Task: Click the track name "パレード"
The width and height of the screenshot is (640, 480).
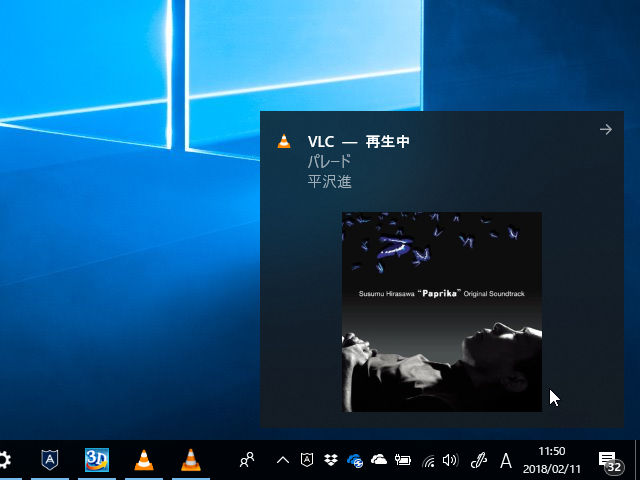Action: point(329,162)
